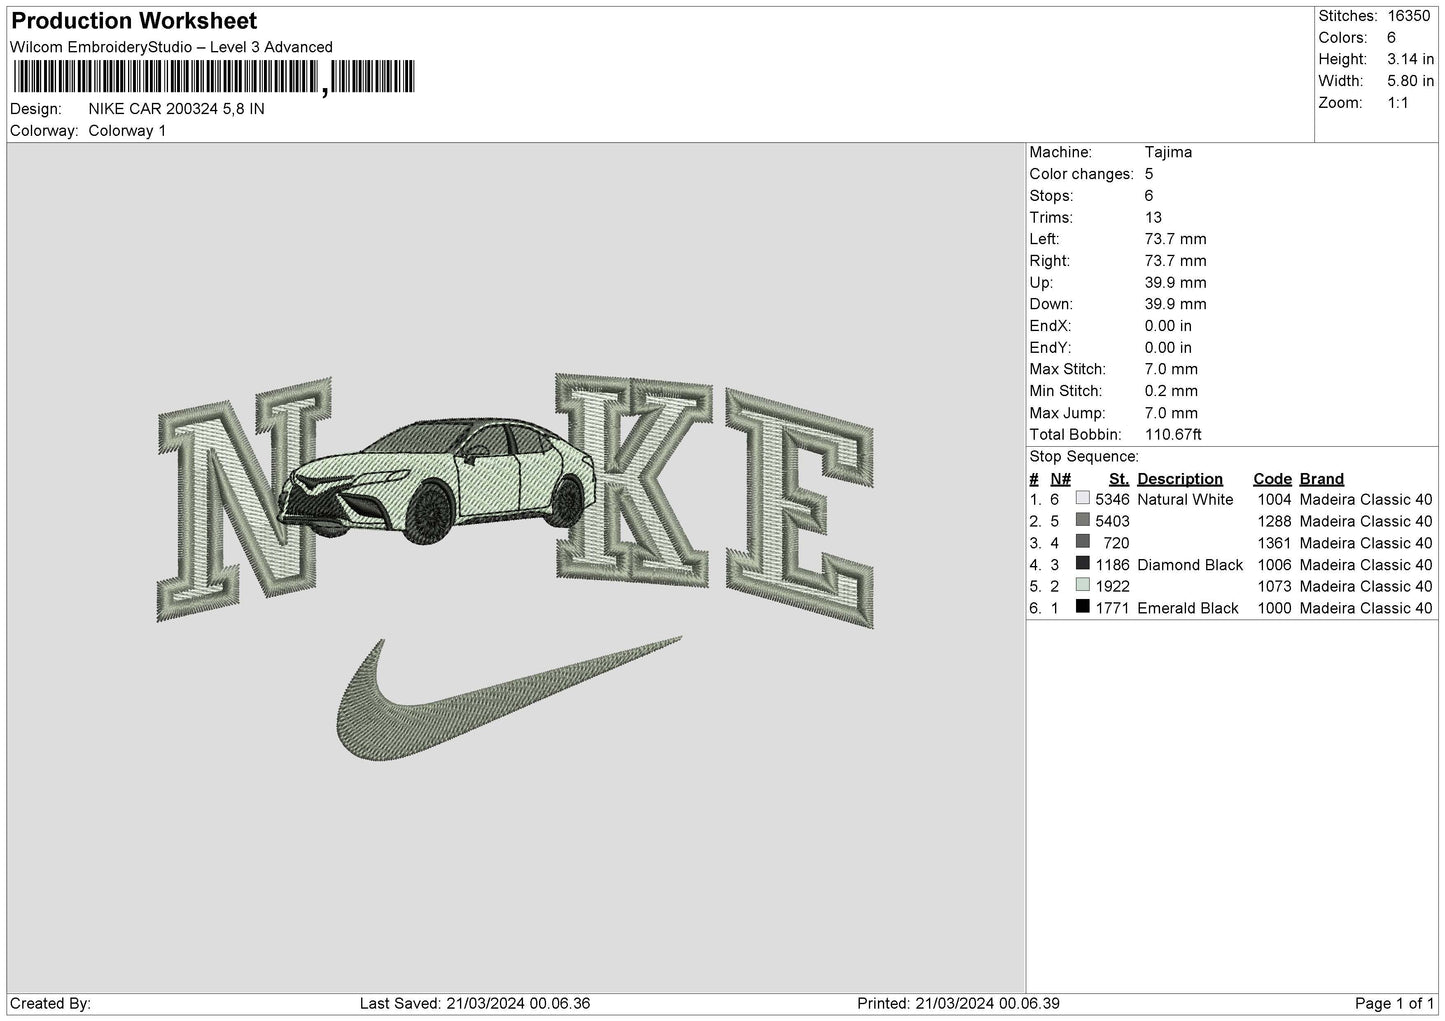Click the Natural White color swatch
This screenshot has width=1445, height=1021.
point(1082,498)
